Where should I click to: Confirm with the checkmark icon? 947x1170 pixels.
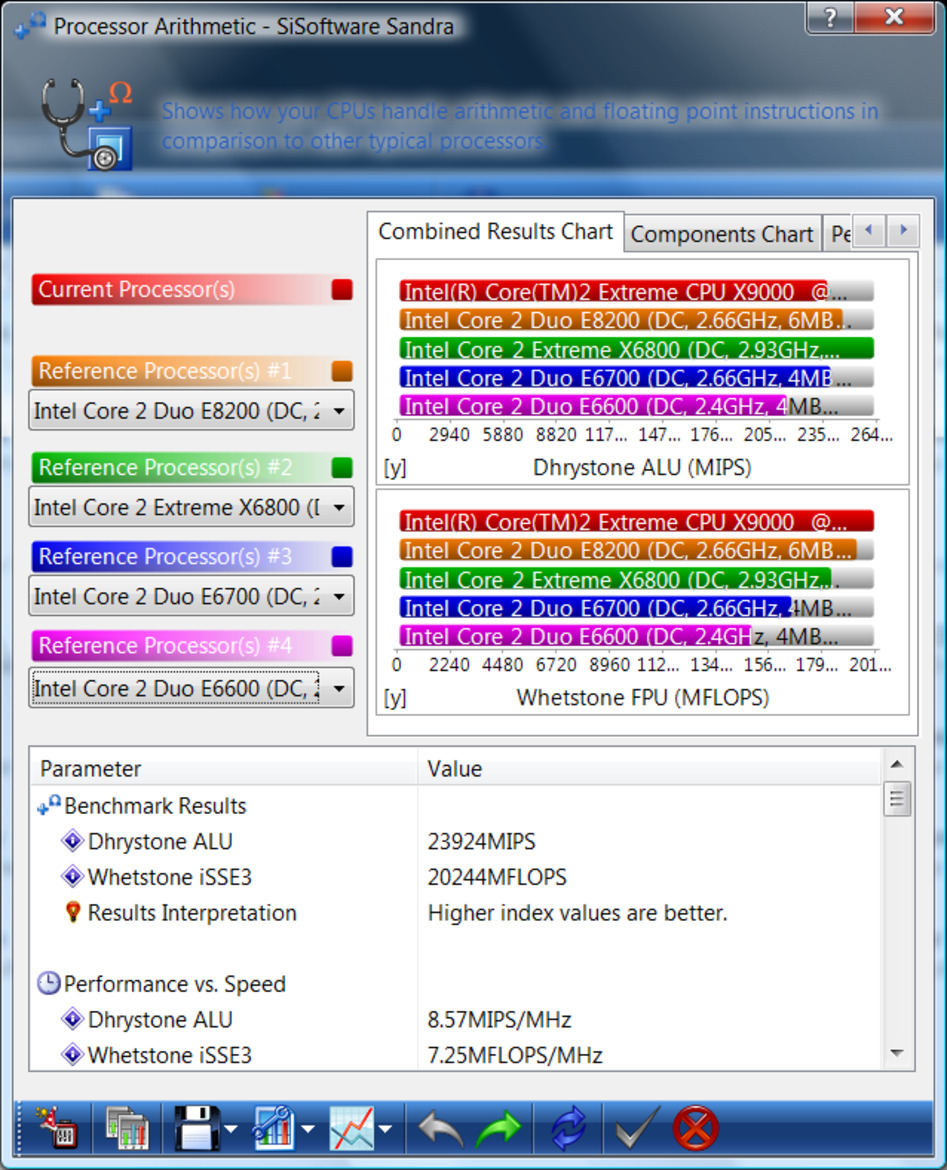634,1127
